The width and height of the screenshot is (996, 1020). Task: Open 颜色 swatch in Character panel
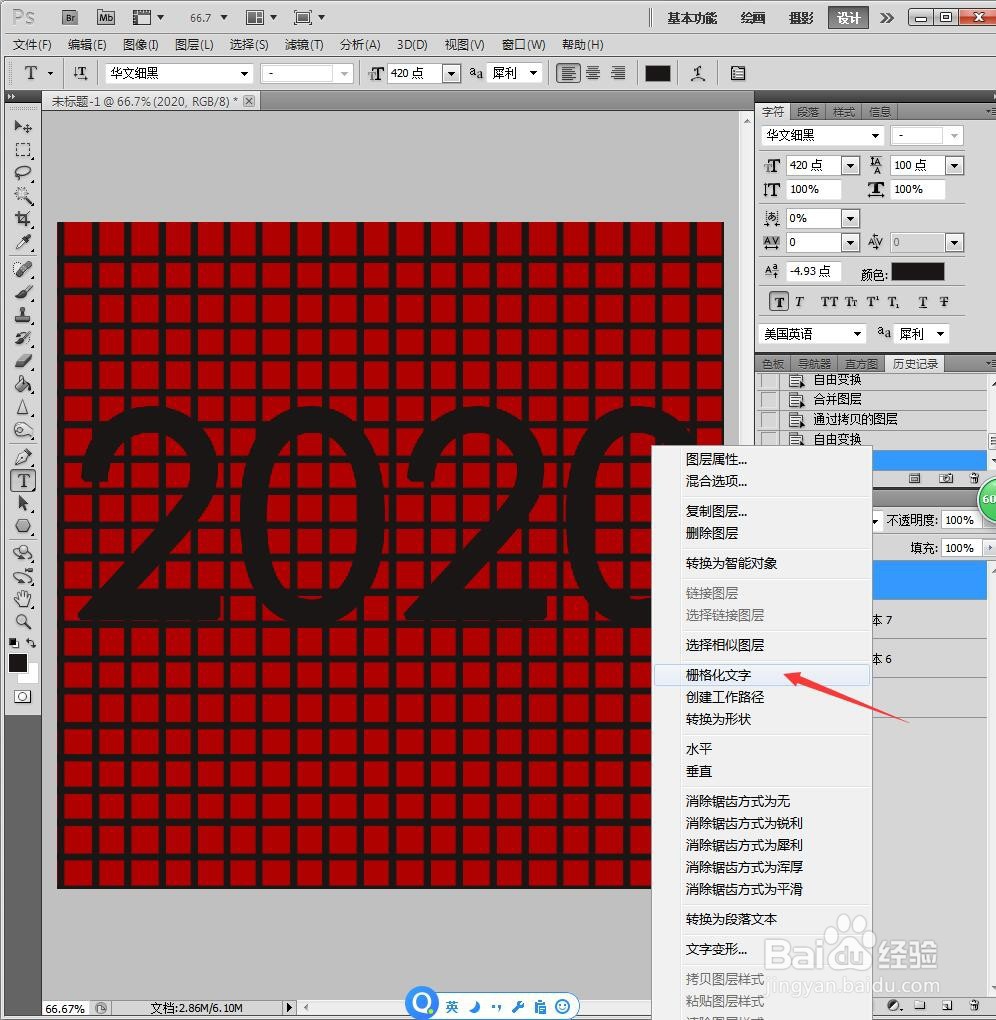pos(917,272)
